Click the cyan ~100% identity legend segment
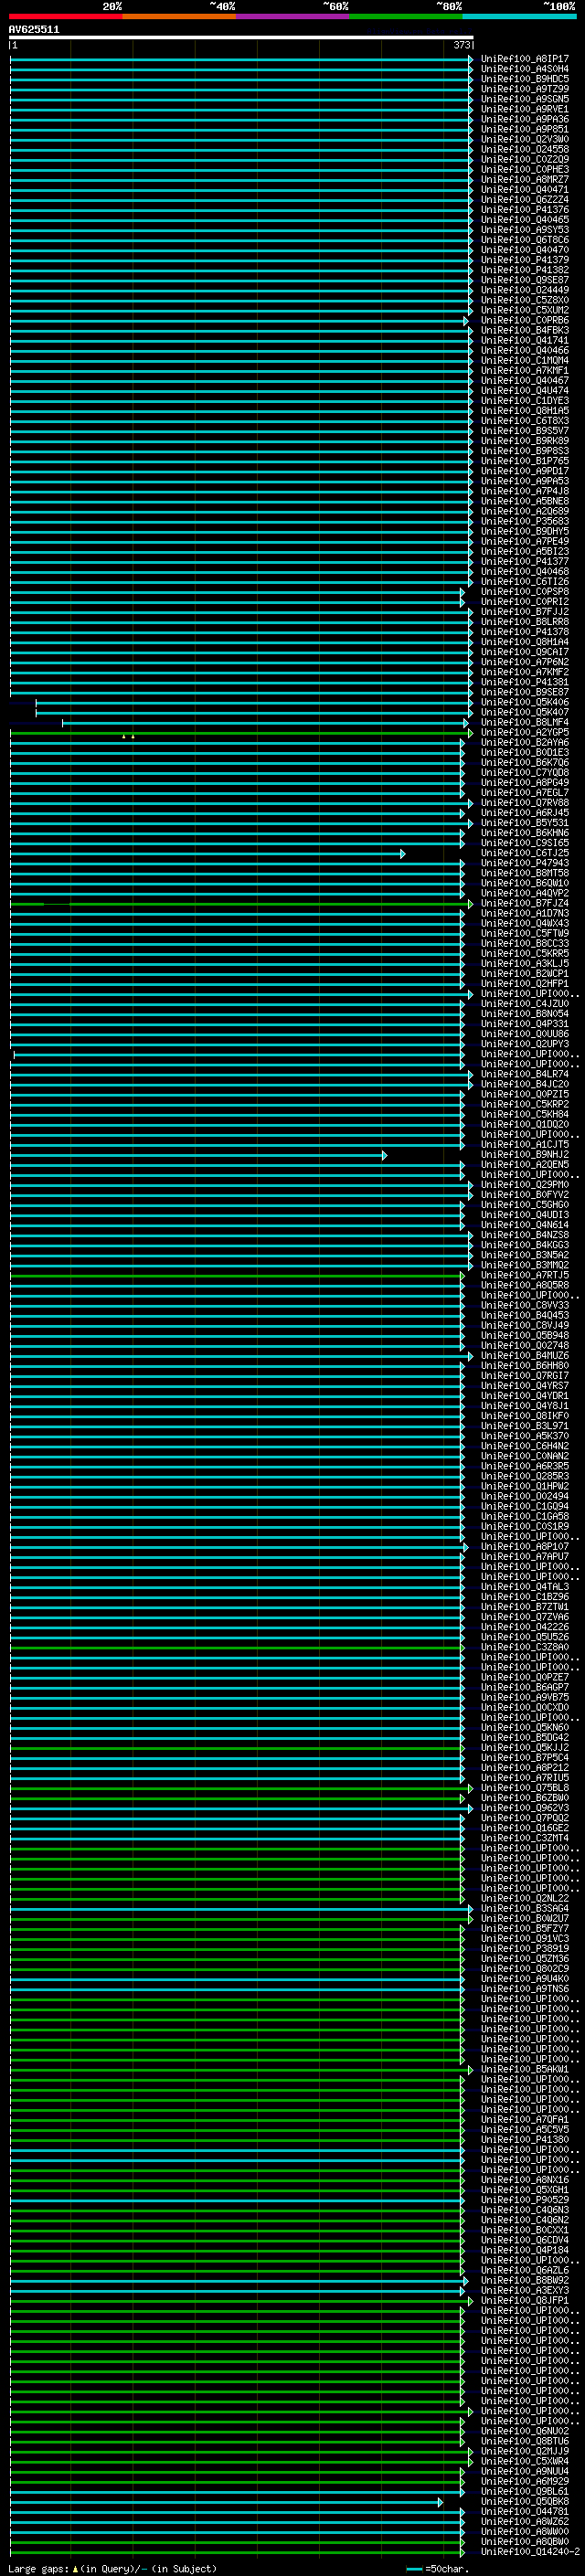The width and height of the screenshot is (585, 2576). (x=519, y=16)
